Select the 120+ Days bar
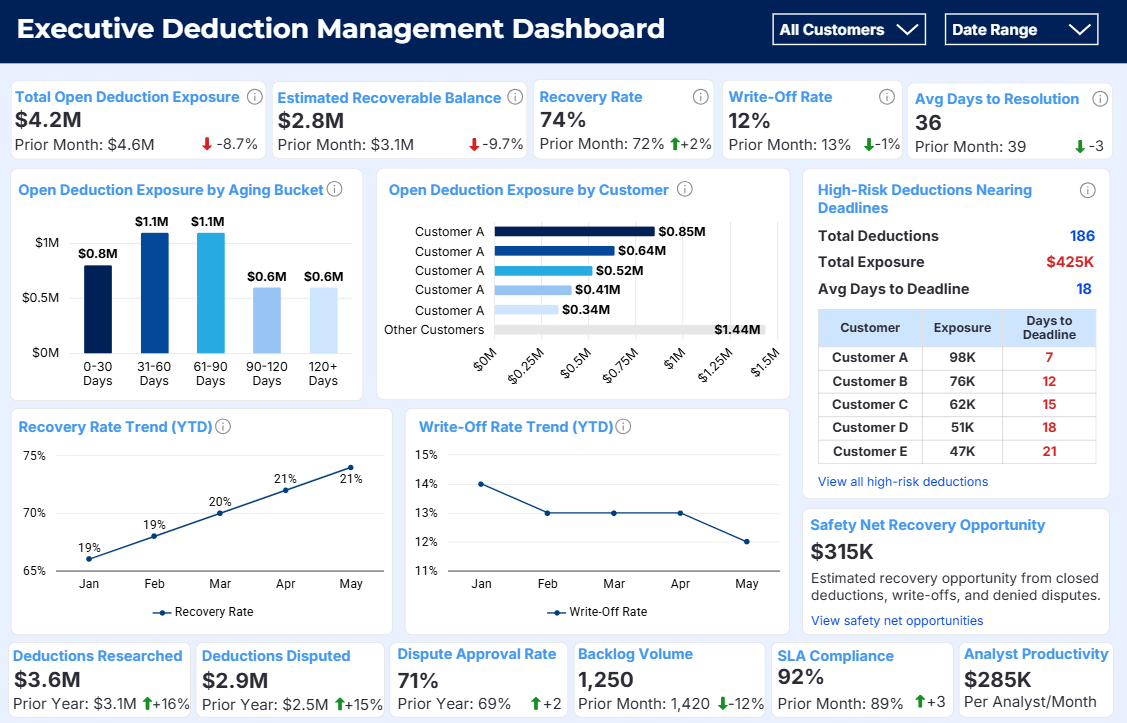The image size is (1127, 723). coord(323,321)
